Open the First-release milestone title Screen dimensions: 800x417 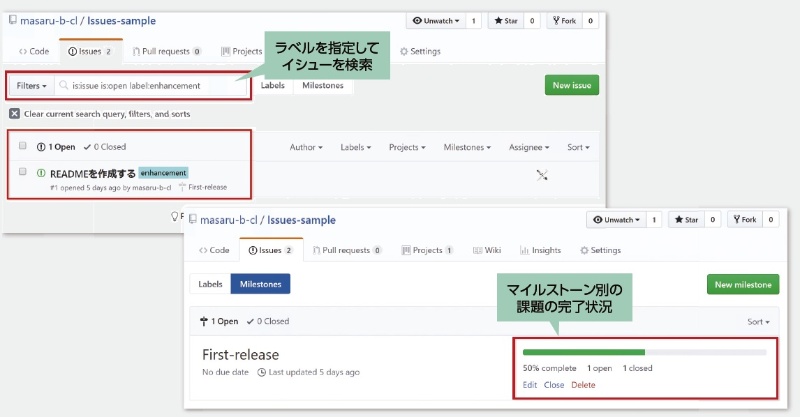pos(240,355)
